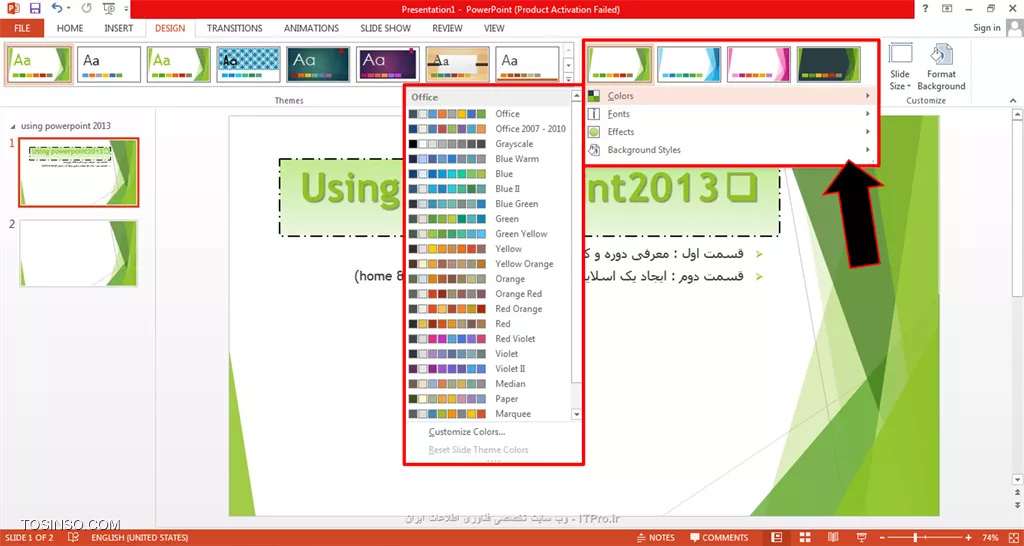The image size is (1024, 546).
Task: Click the Format Background button
Action: coord(941,65)
